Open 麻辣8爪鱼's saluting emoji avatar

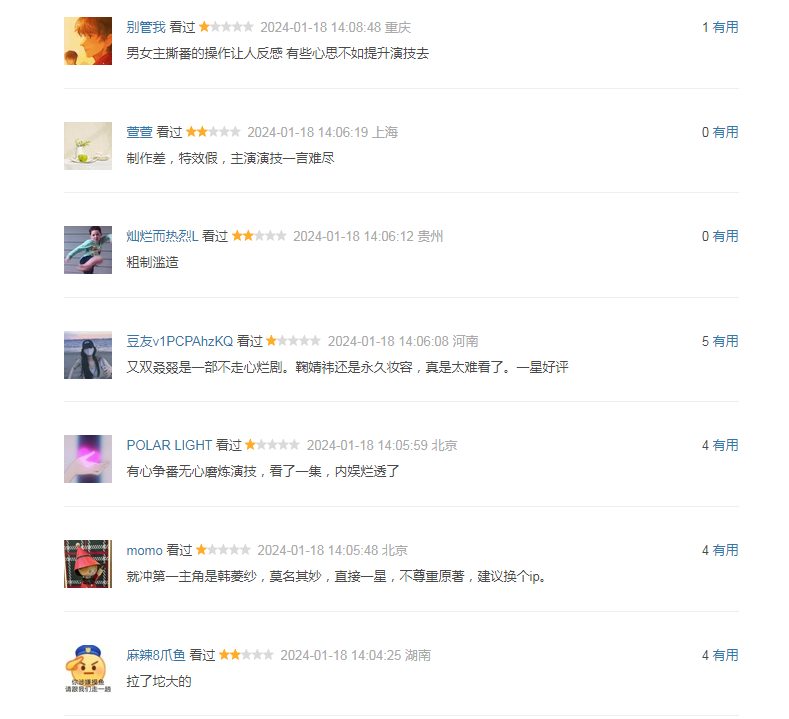click(88, 669)
